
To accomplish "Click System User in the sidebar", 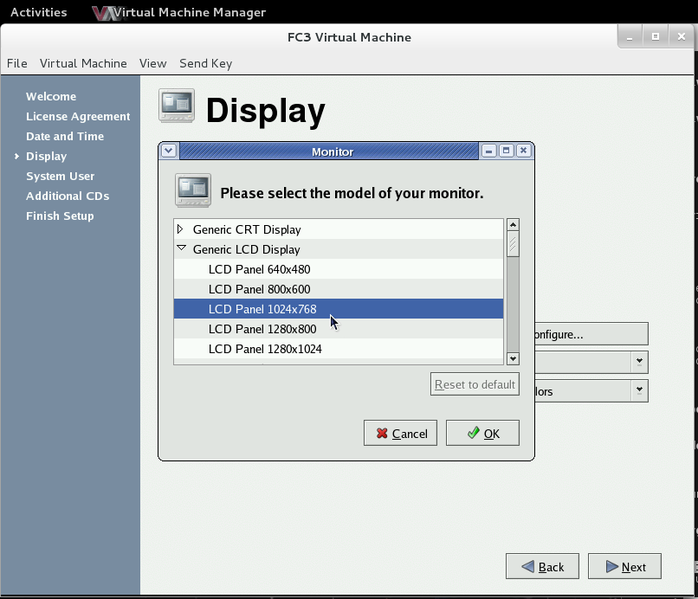I will click(x=60, y=176).
